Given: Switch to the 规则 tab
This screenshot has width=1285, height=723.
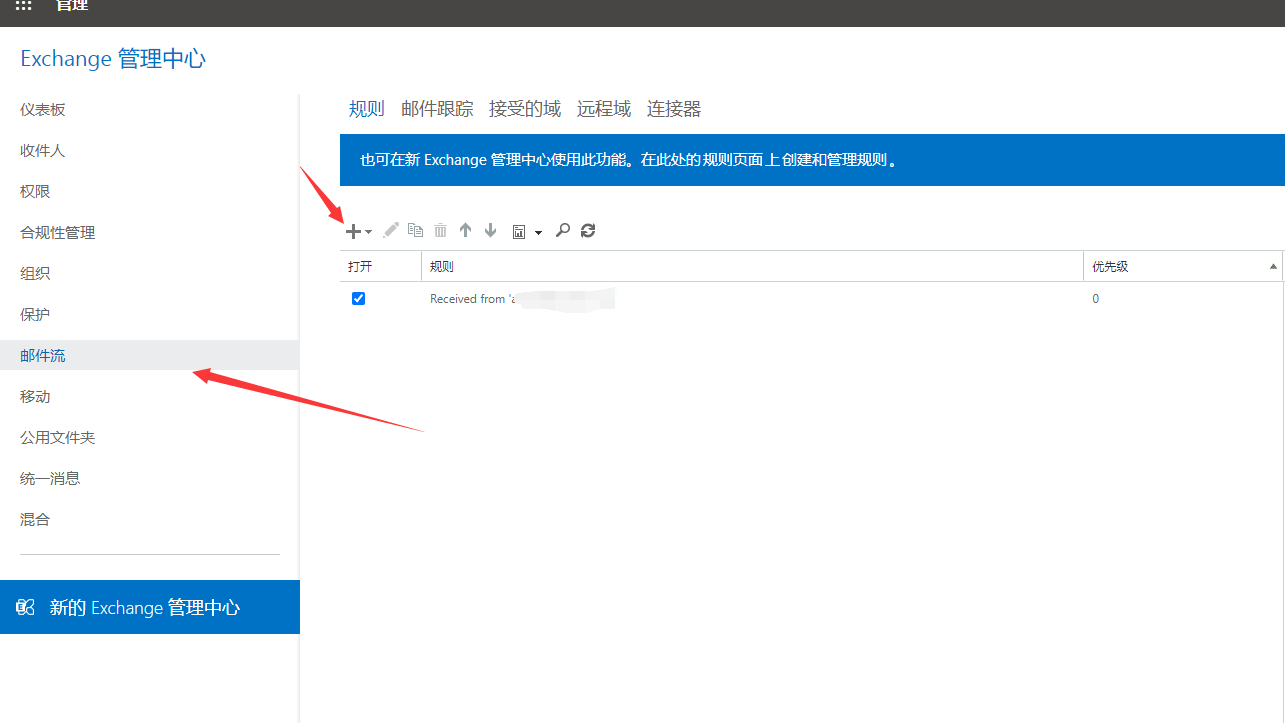Looking at the screenshot, I should 367,109.
